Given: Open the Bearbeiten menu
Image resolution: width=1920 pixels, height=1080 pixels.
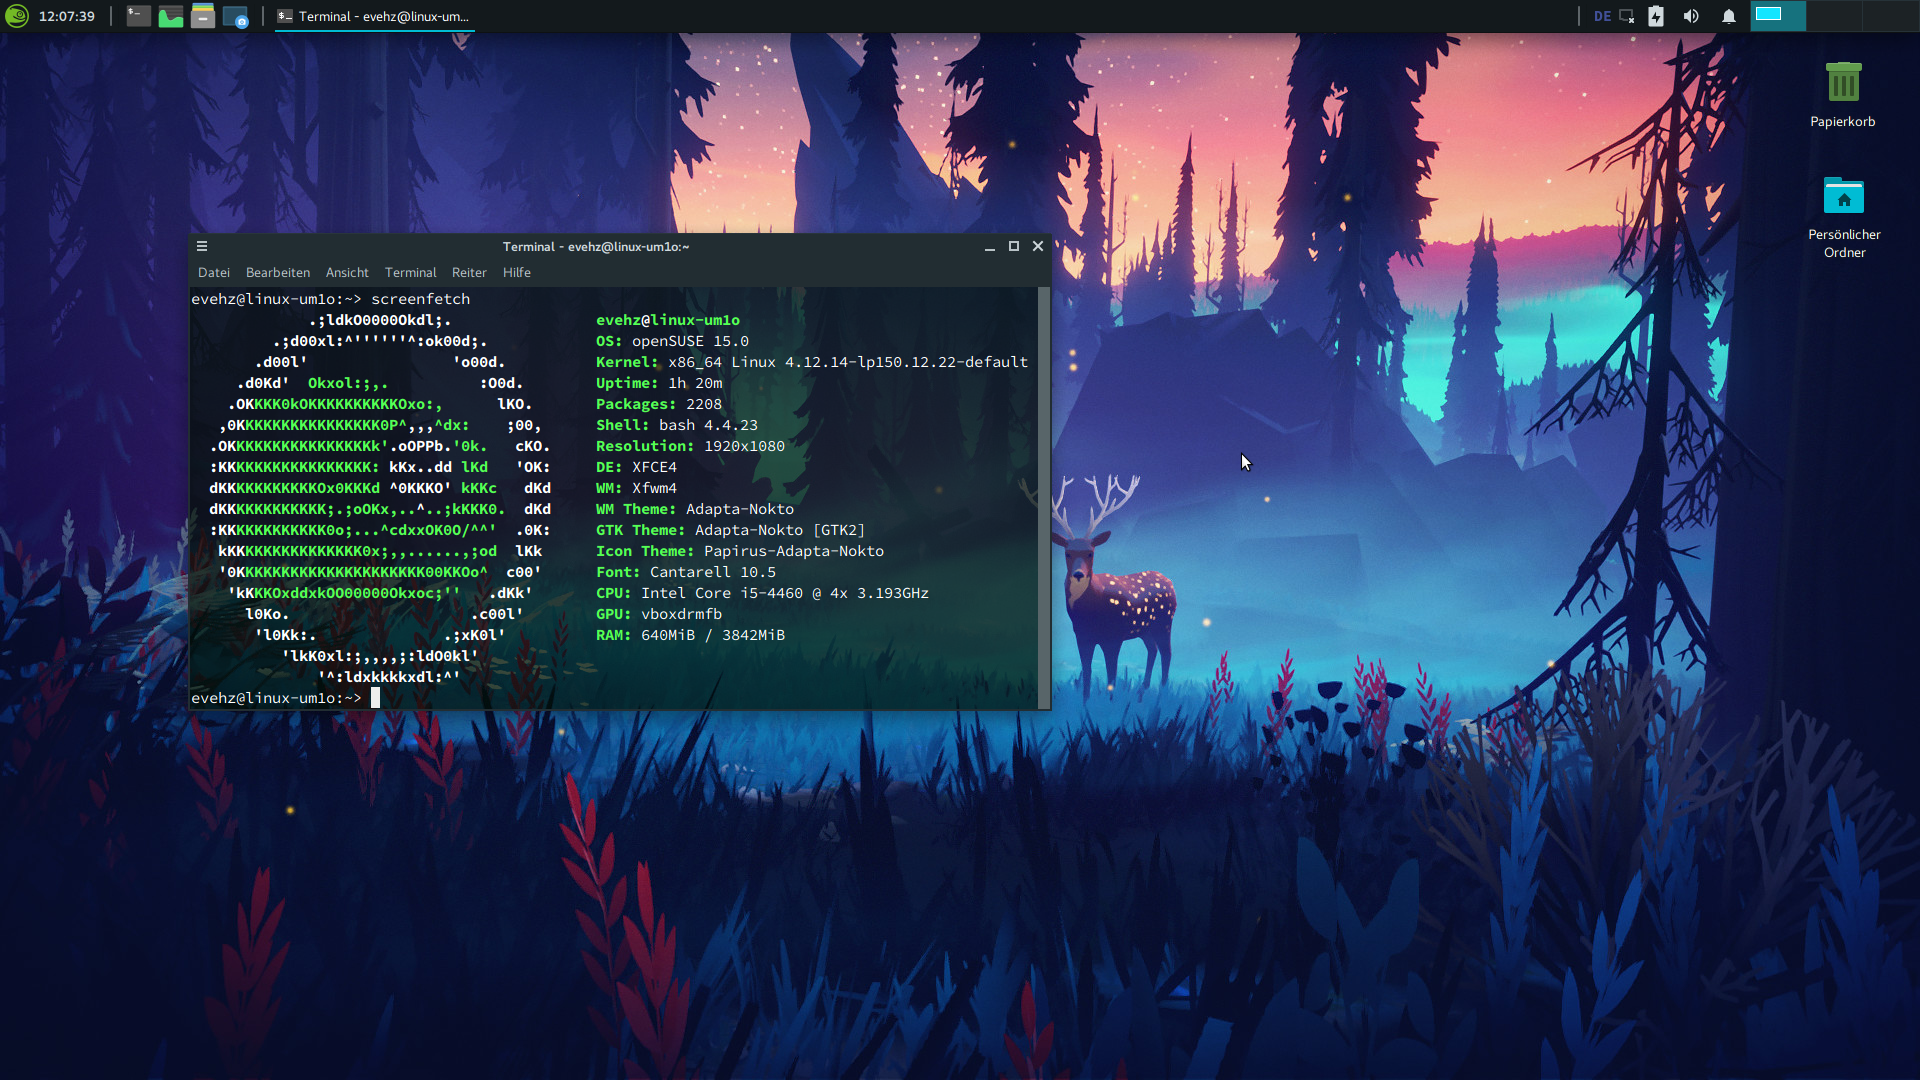Looking at the screenshot, I should click(x=278, y=273).
